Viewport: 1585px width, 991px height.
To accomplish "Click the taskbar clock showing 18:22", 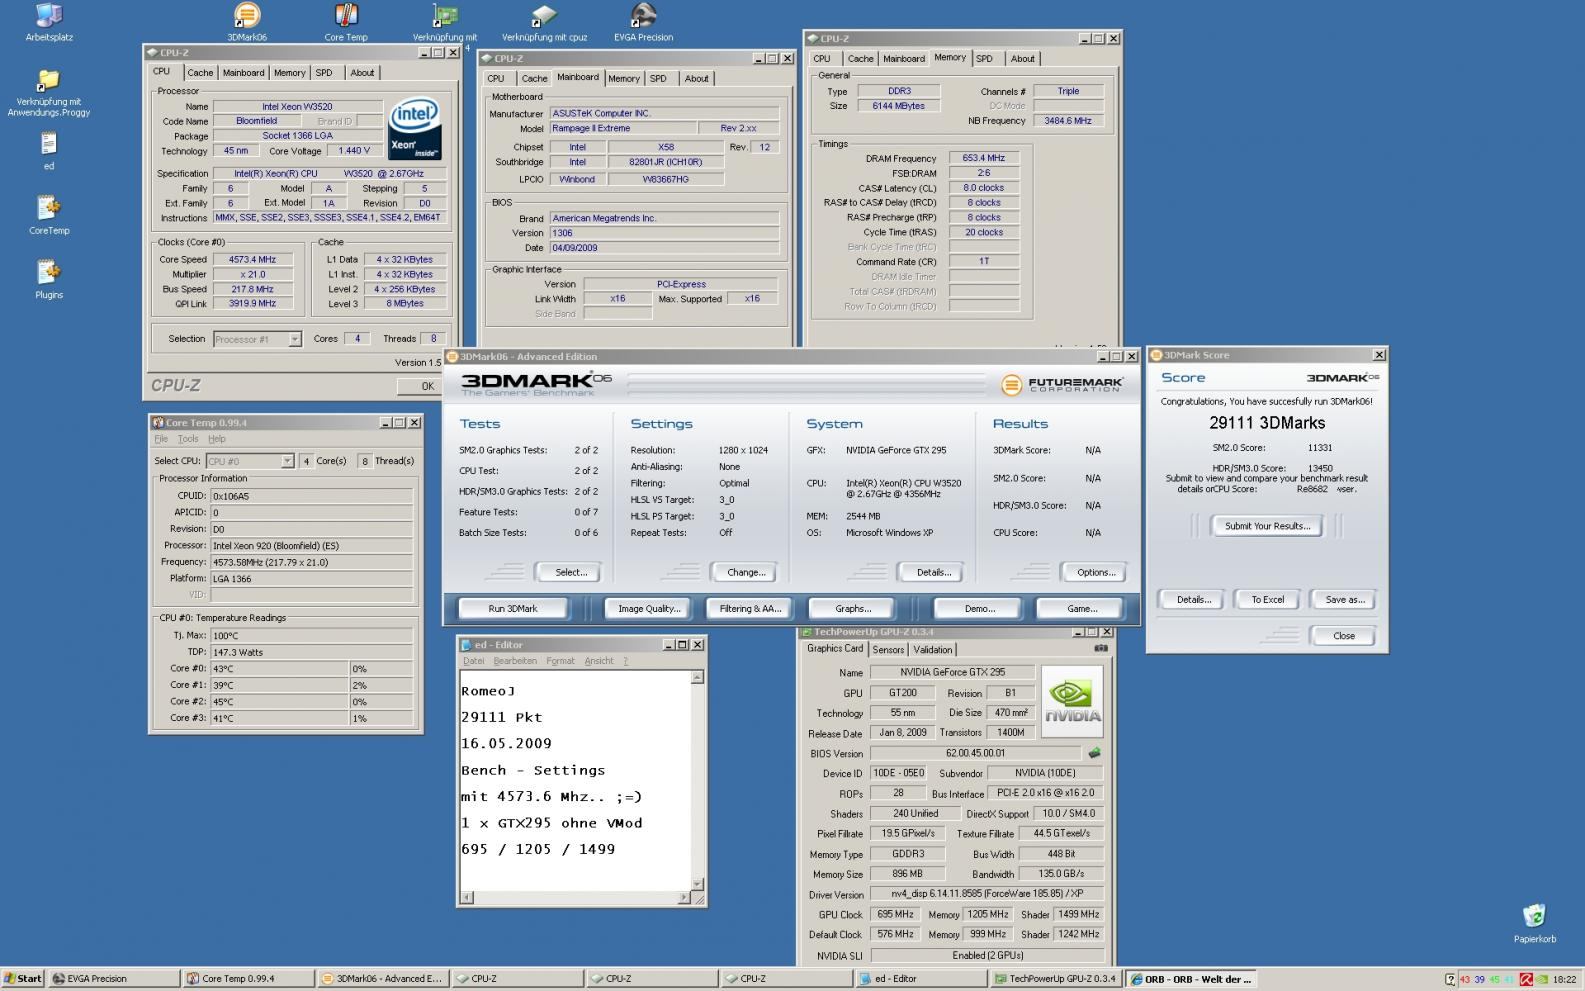I will coord(1564,980).
